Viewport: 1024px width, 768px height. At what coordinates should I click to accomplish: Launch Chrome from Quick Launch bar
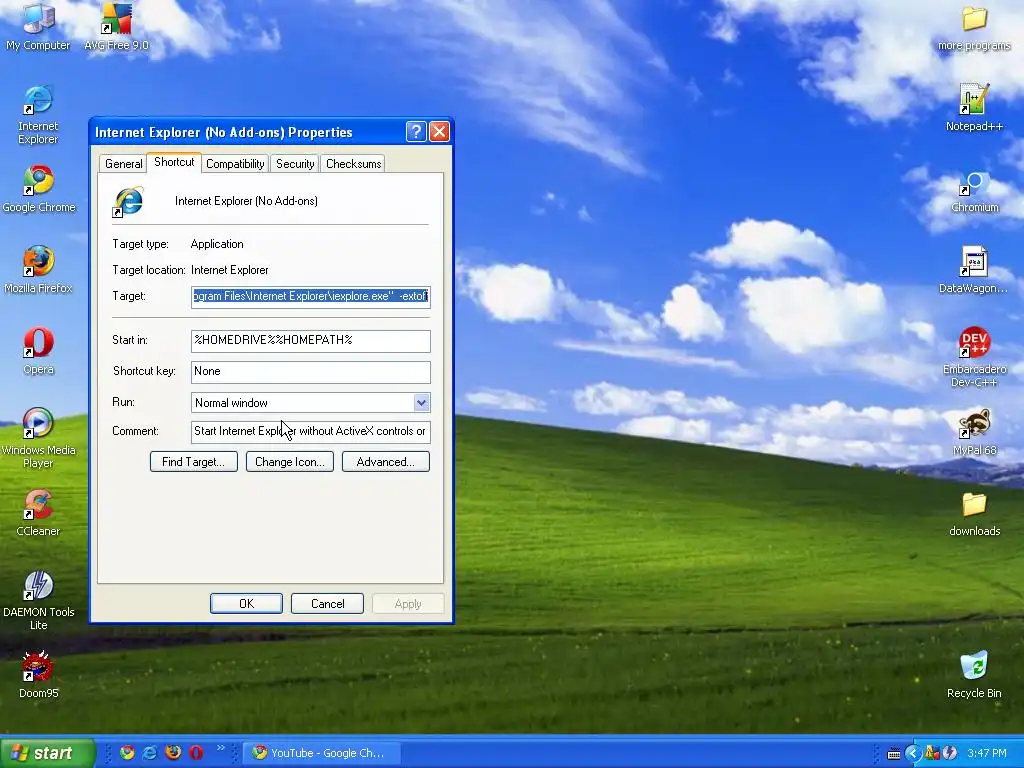[x=127, y=752]
